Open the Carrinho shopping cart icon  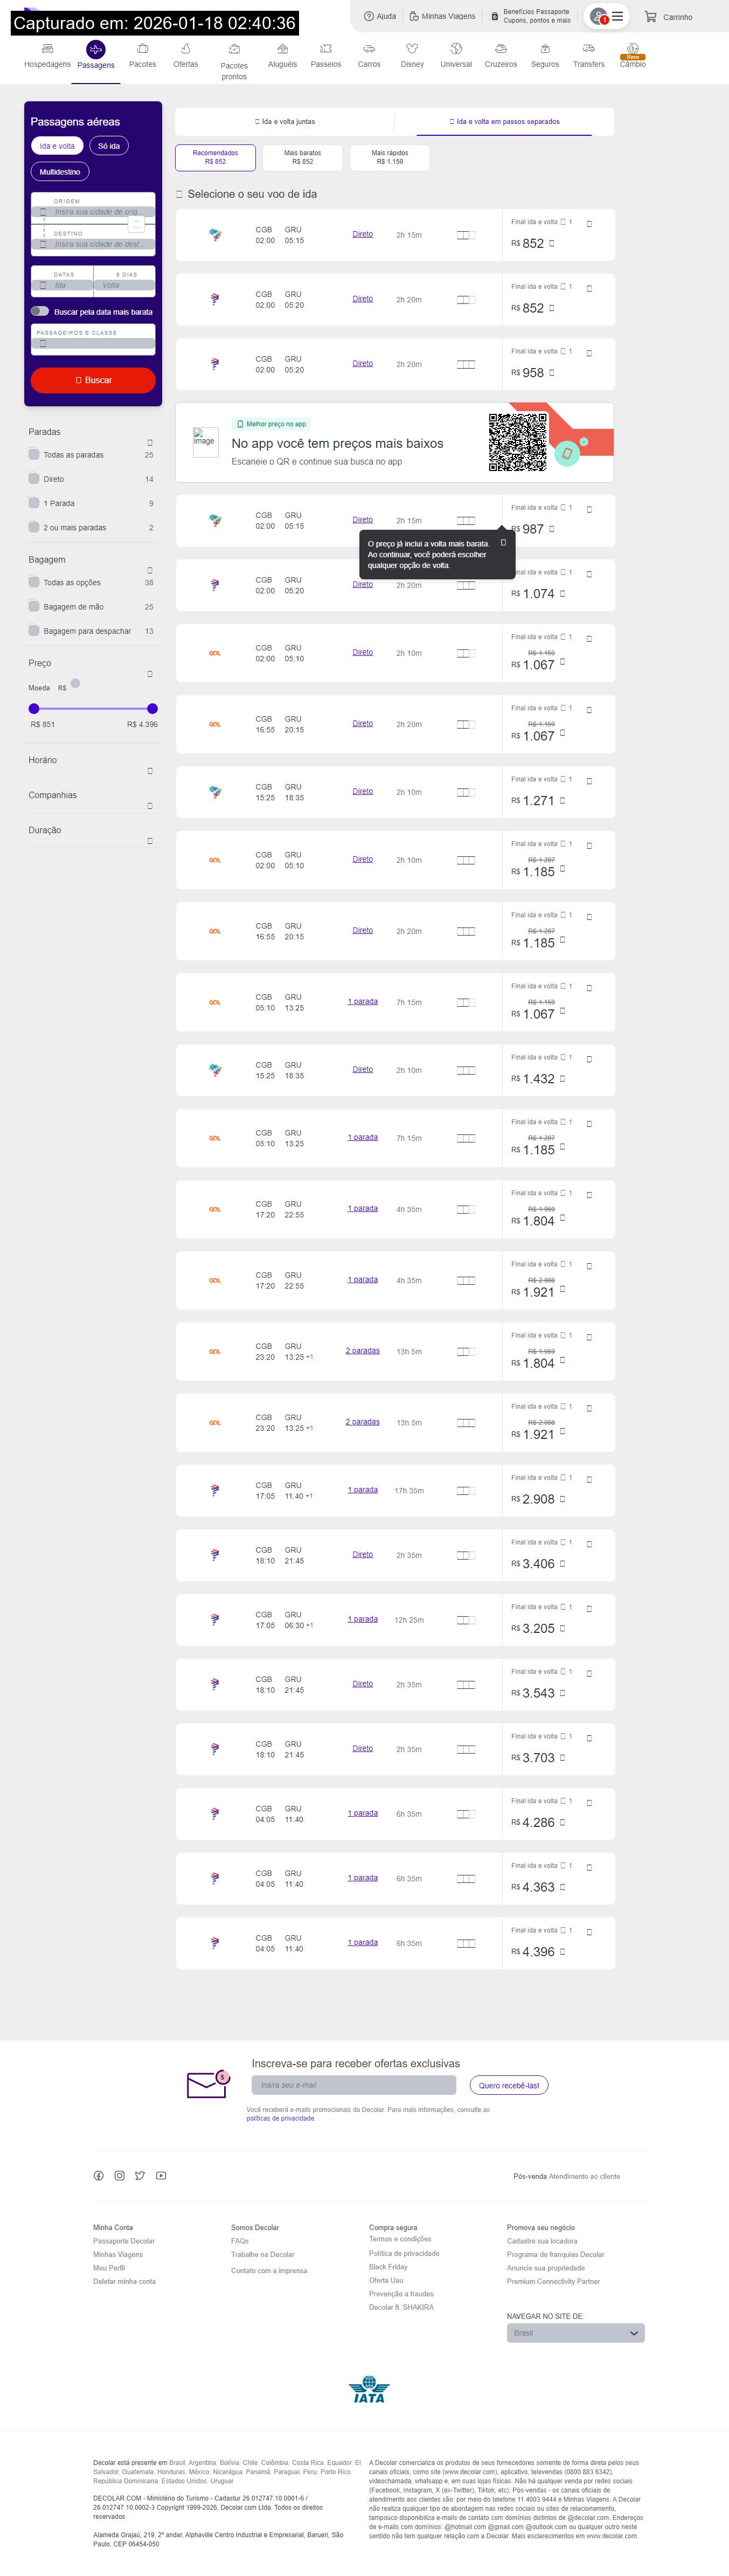[x=651, y=17]
